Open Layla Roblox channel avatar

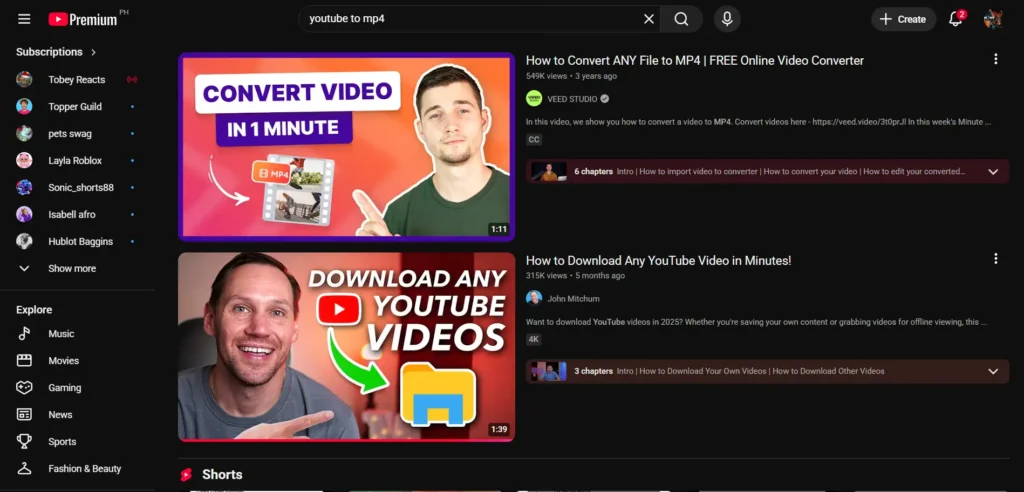[24, 161]
